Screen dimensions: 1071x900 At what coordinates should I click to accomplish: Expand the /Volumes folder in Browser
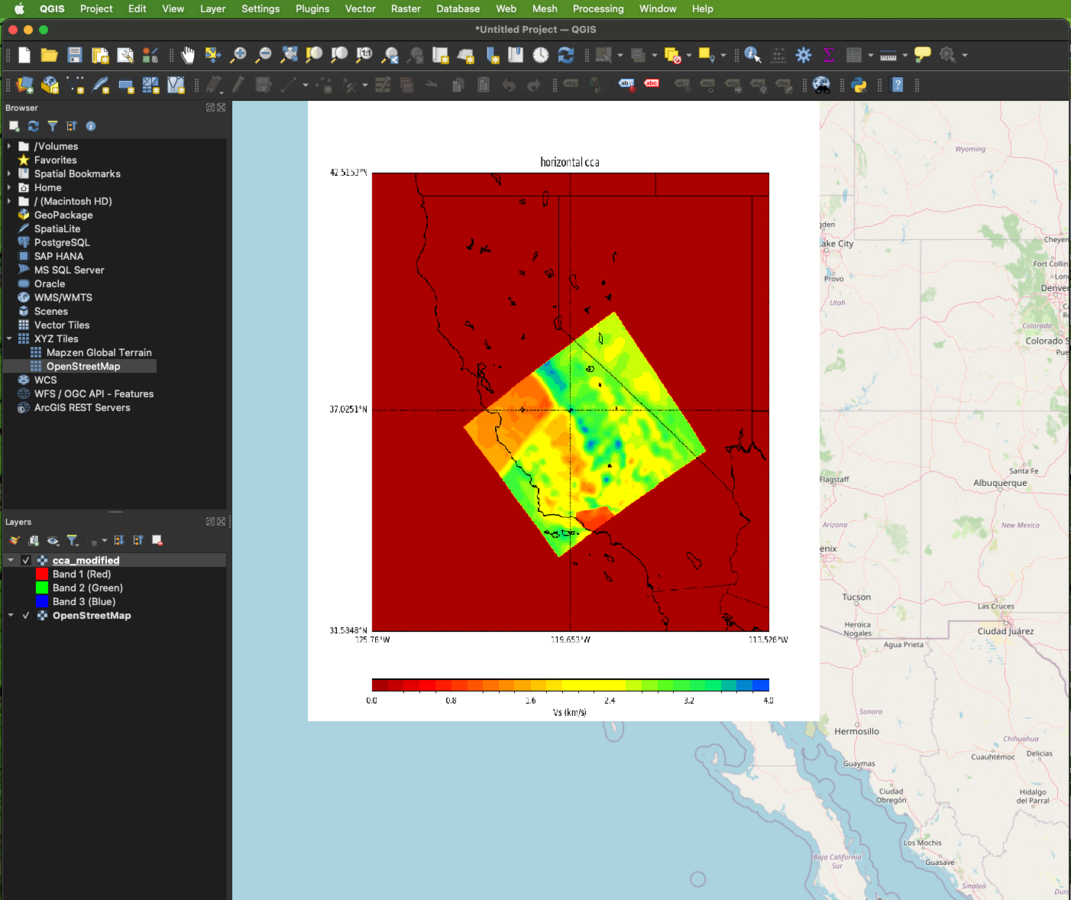point(10,146)
